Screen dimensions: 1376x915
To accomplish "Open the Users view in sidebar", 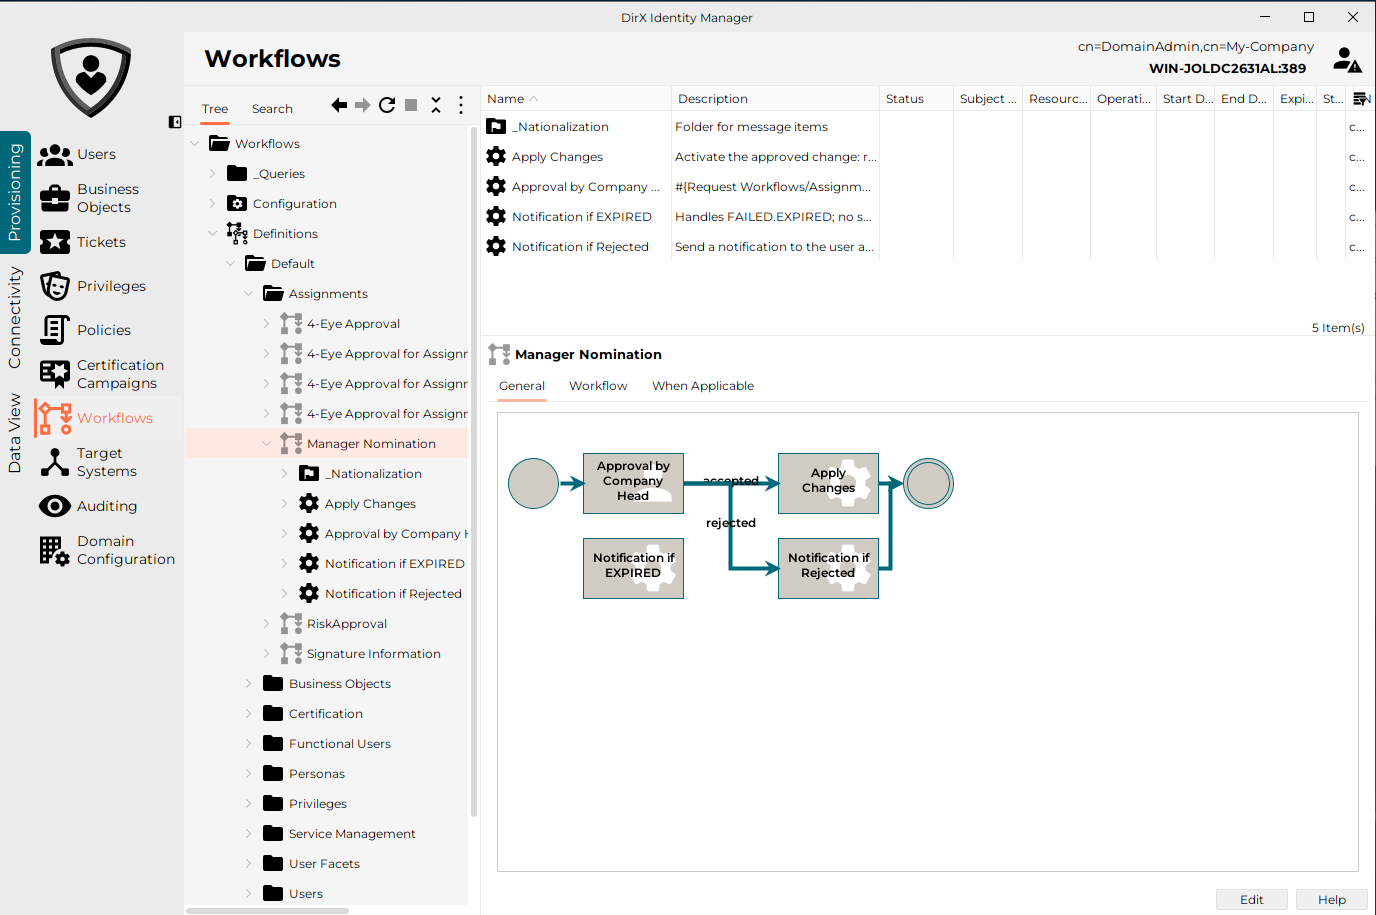I will (96, 154).
